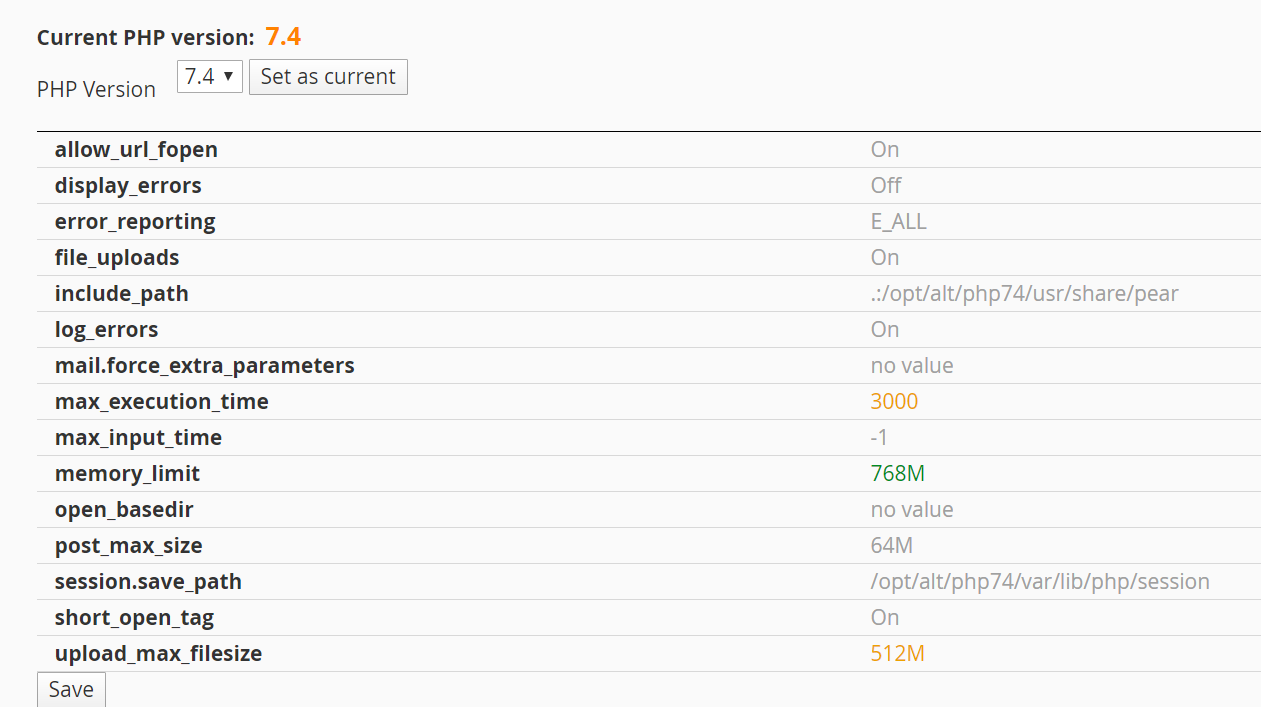1261x707 pixels.
Task: Edit the include_path value
Action: point(1024,294)
